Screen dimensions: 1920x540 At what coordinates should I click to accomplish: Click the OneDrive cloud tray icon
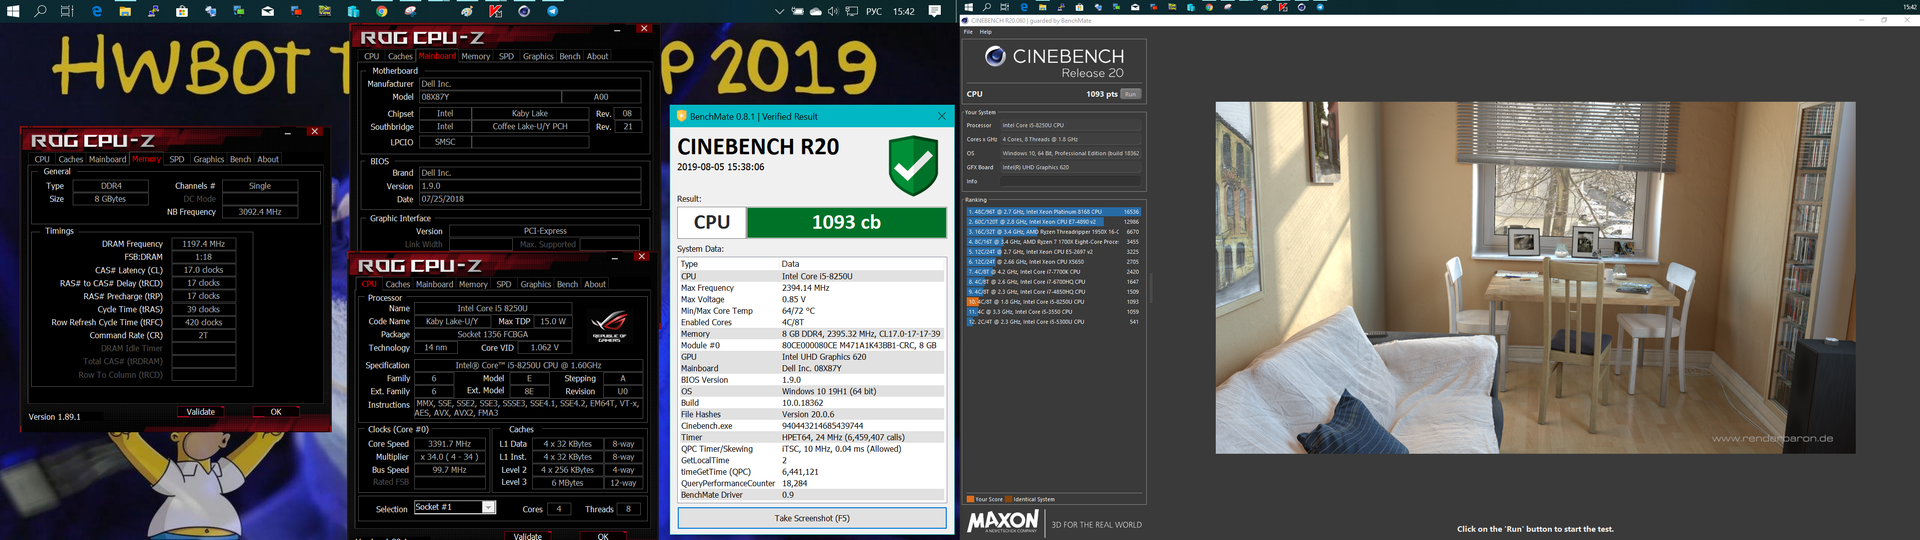pyautogui.click(x=816, y=12)
